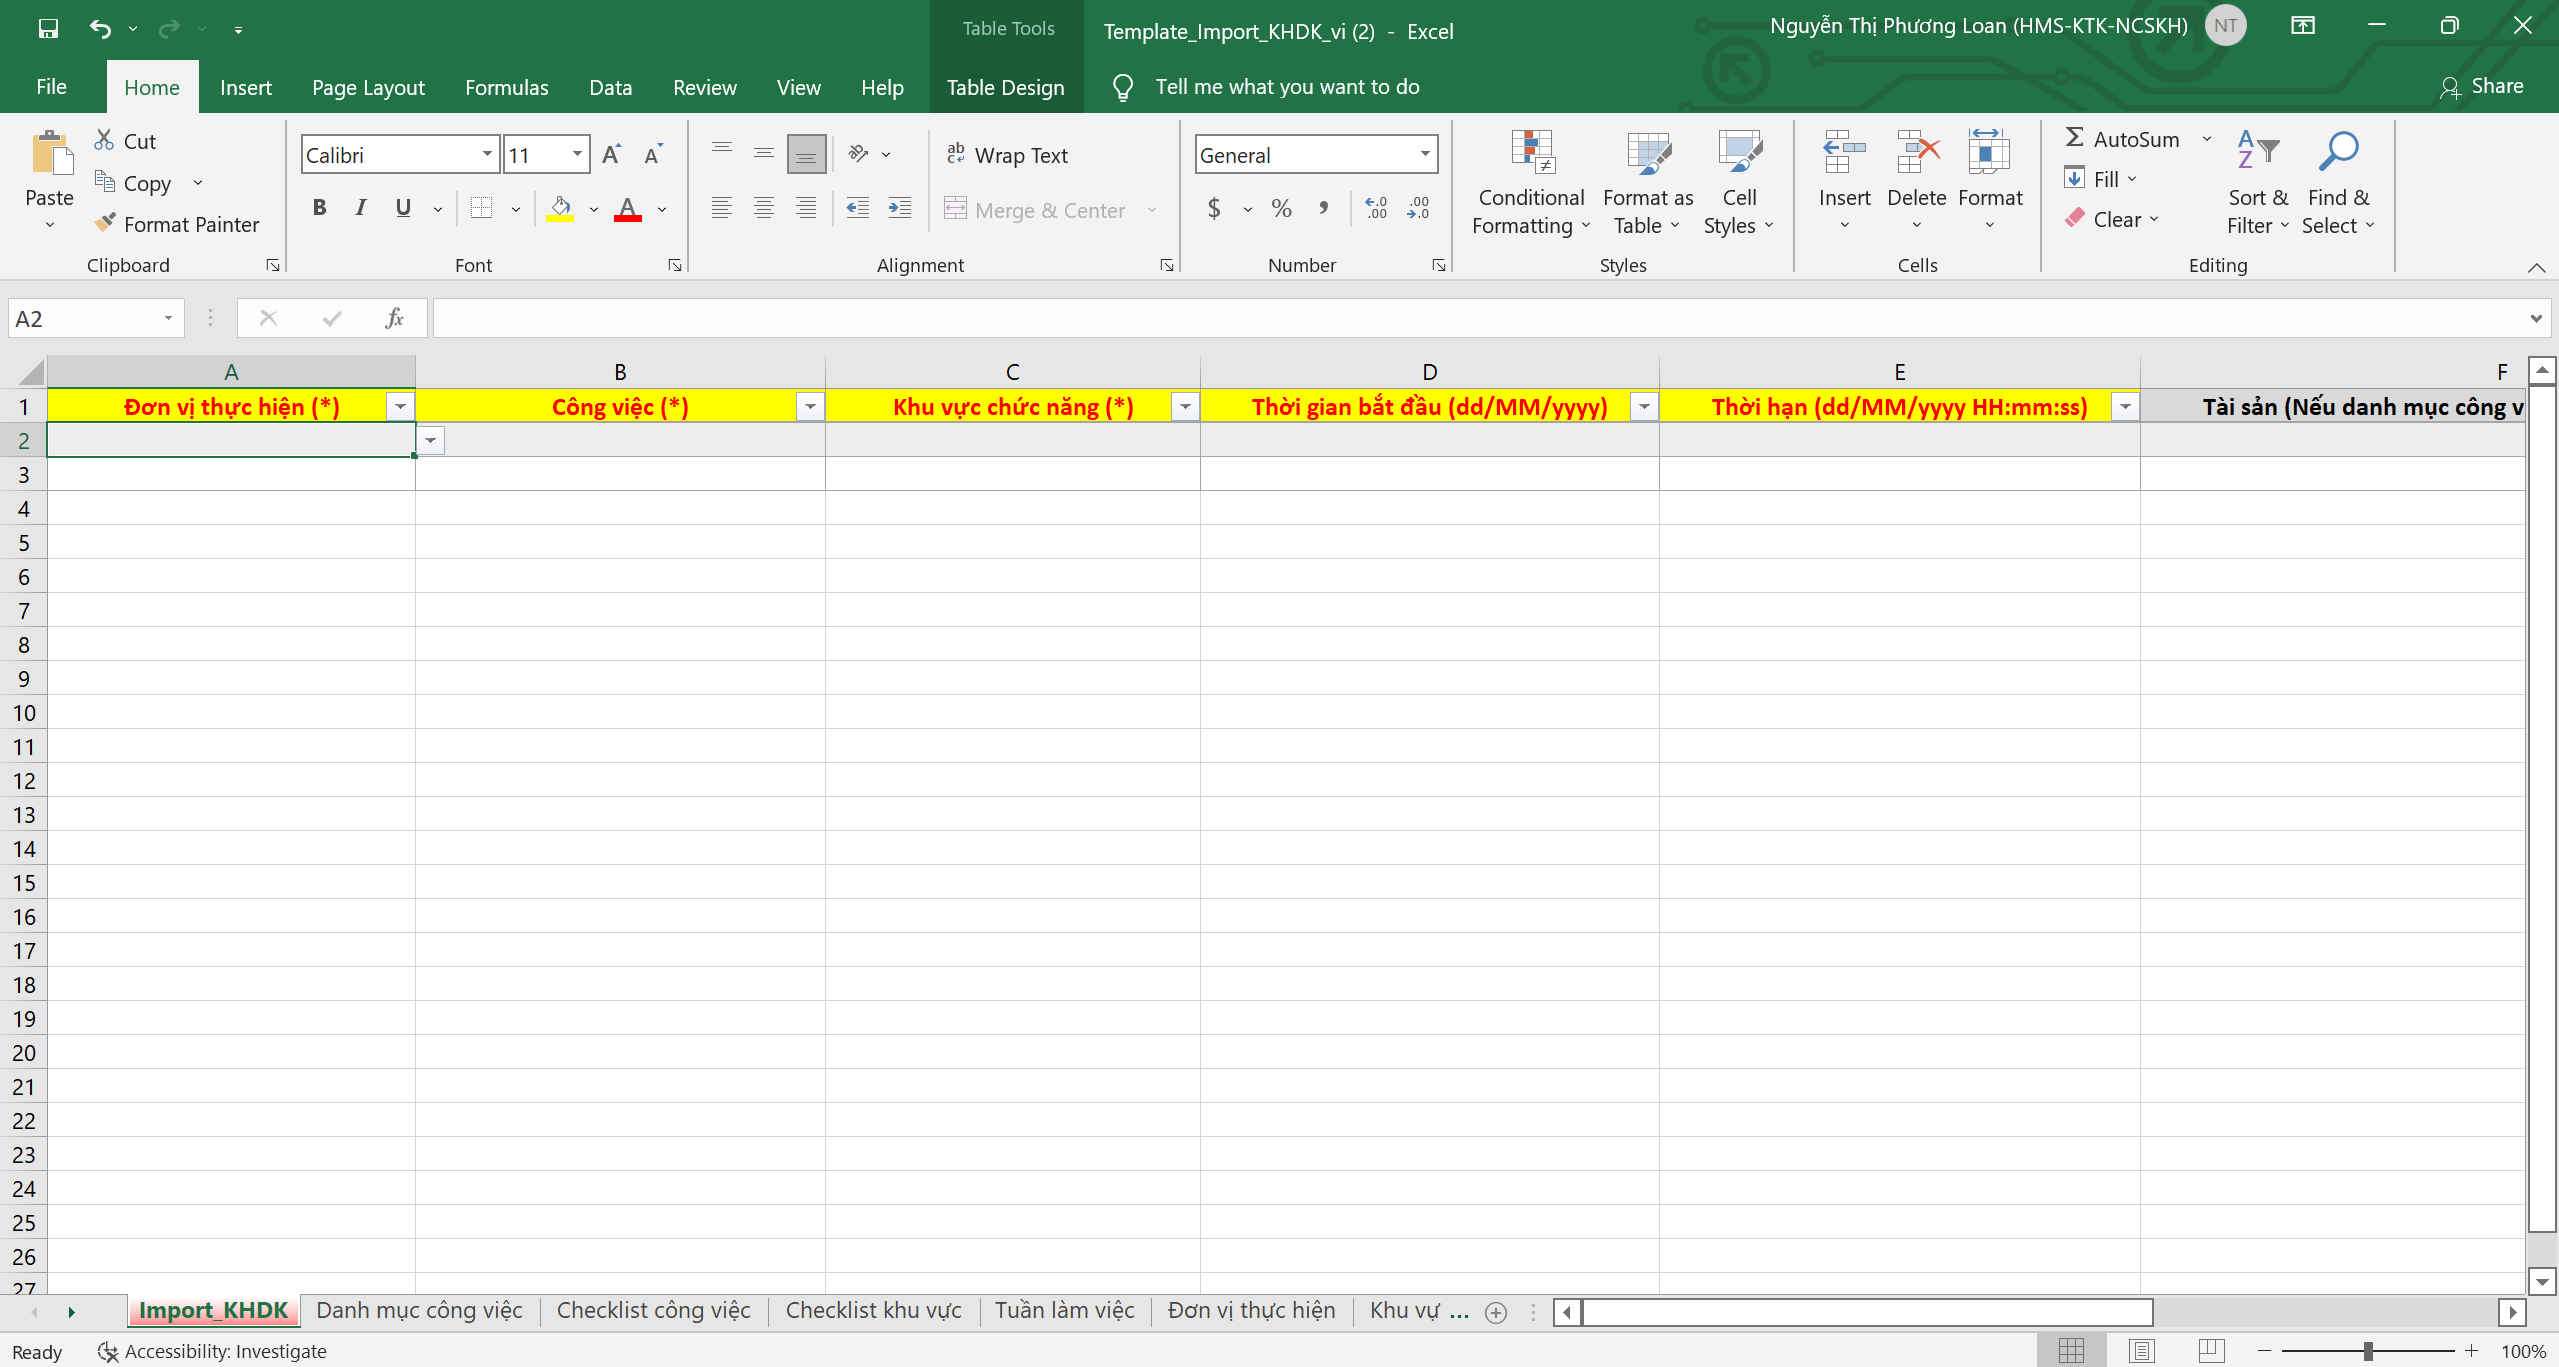
Task: Click the yellow Fill Color swatch button
Action: 560,209
